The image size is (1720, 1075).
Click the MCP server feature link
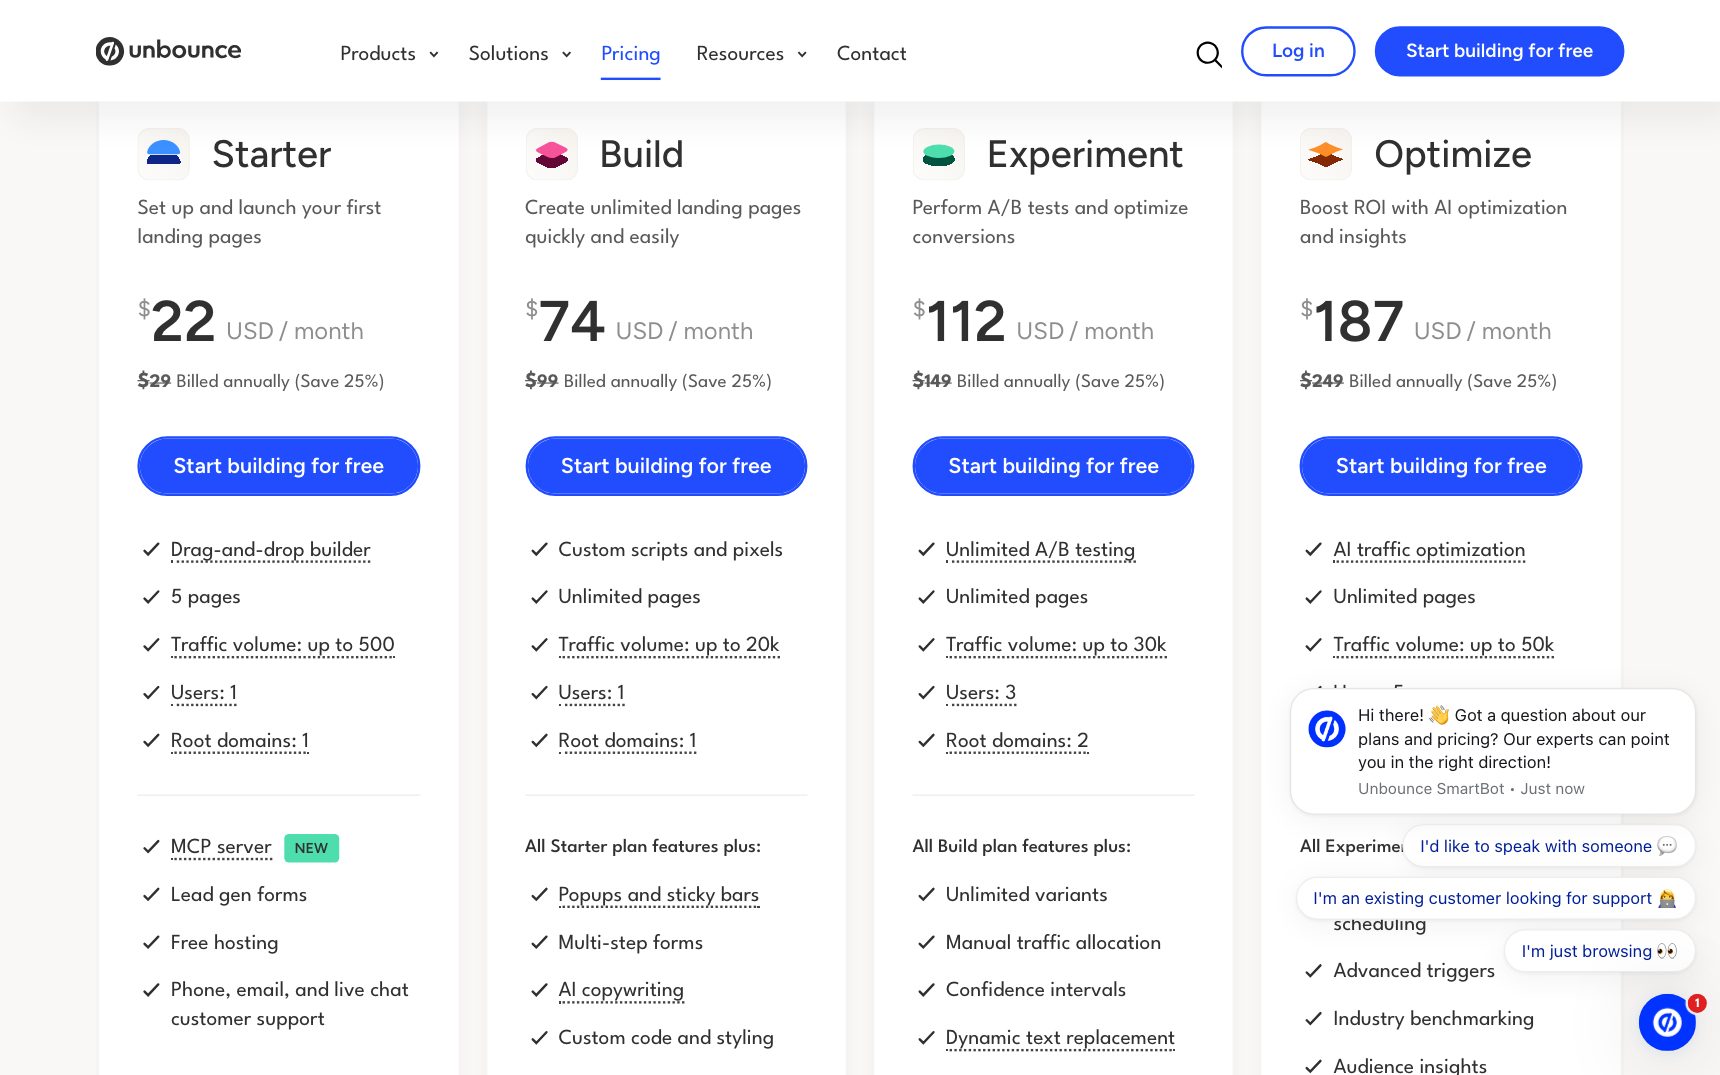[221, 847]
